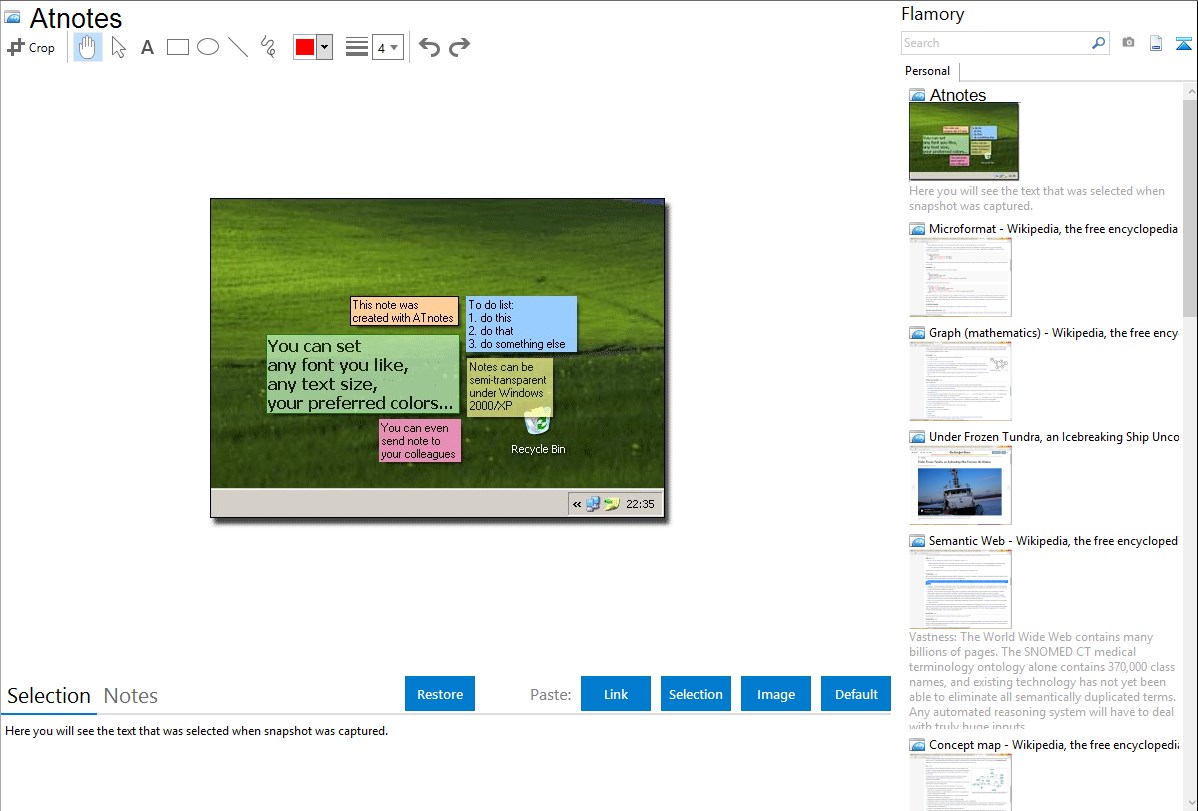
Task: Open the Under Frozen Tundra snapshot thumbnail
Action: coord(960,485)
